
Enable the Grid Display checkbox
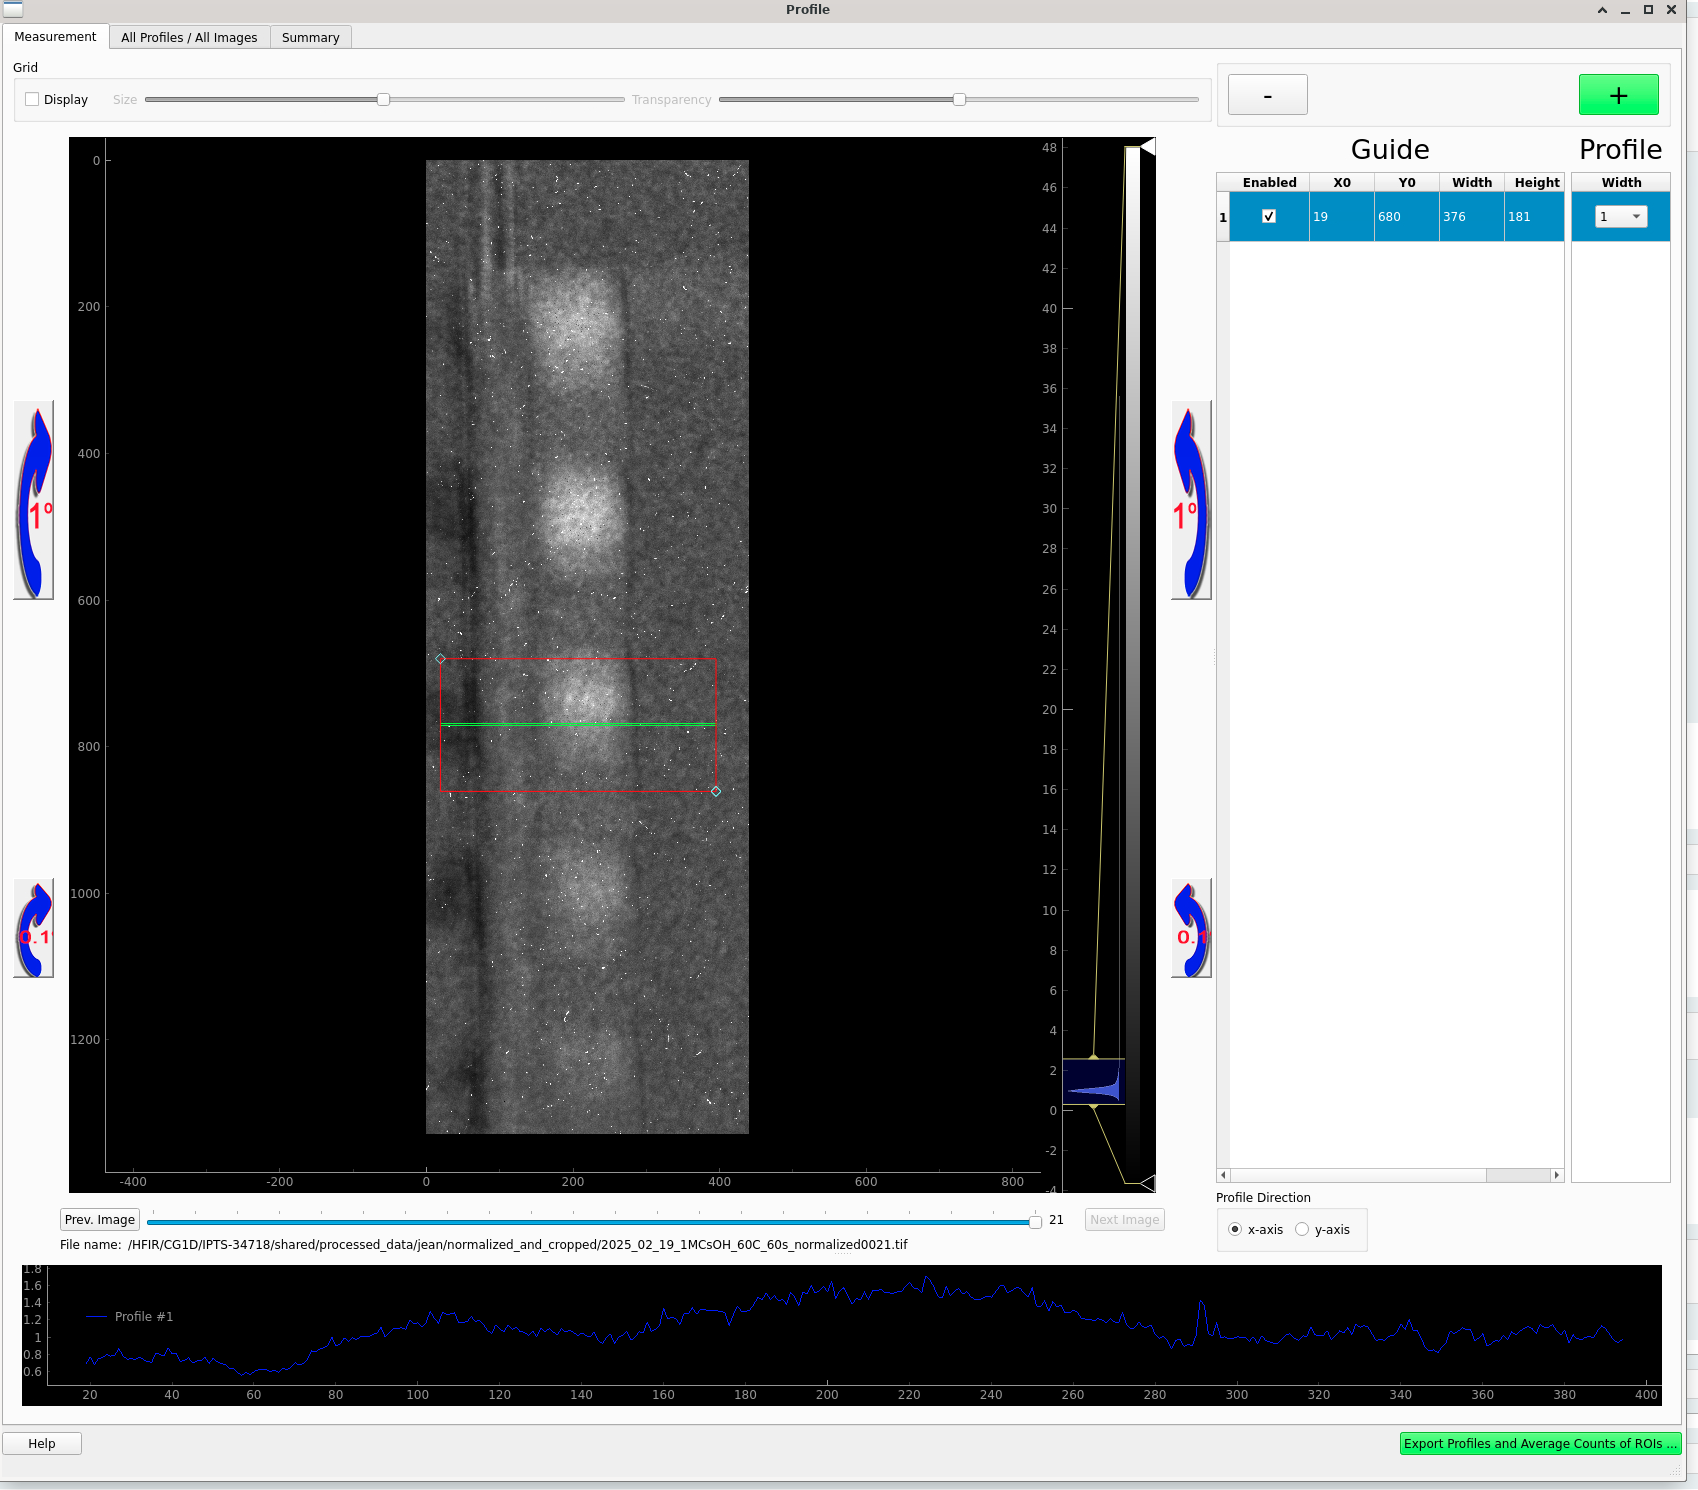pos(33,100)
